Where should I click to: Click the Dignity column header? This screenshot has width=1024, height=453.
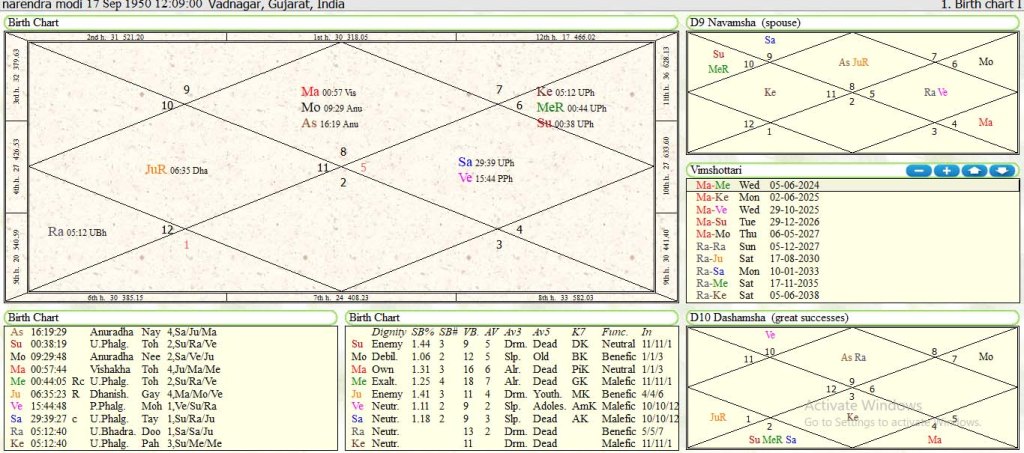[x=388, y=331]
